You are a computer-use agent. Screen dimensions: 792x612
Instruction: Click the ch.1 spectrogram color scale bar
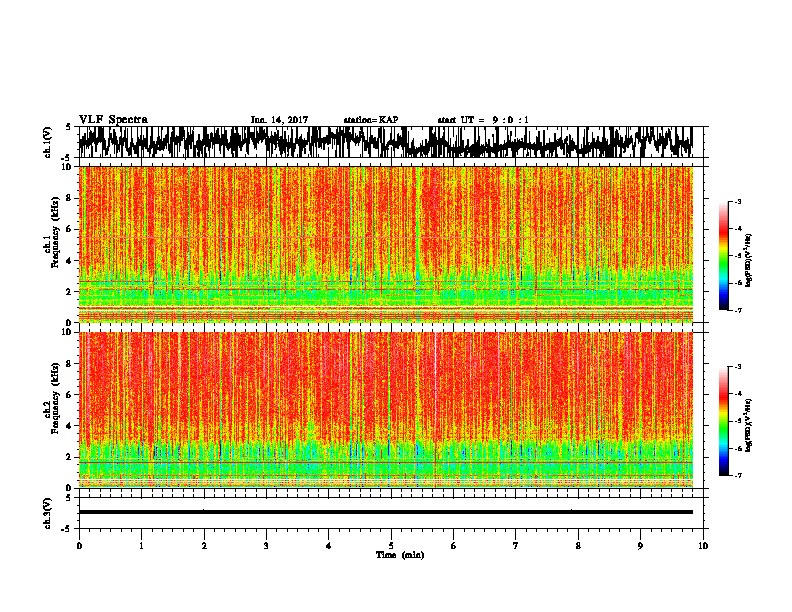pyautogui.click(x=724, y=256)
